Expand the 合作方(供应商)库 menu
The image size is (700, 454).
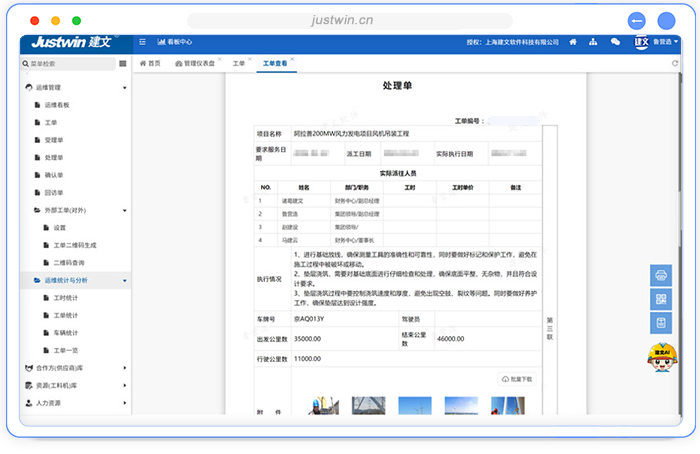tap(125, 367)
